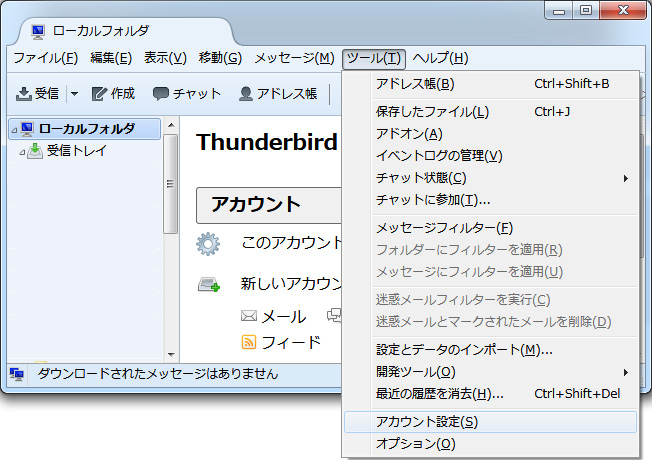The width and height of the screenshot is (652, 460).
Task: Open the 表示(V) menu
Action: tap(165, 58)
